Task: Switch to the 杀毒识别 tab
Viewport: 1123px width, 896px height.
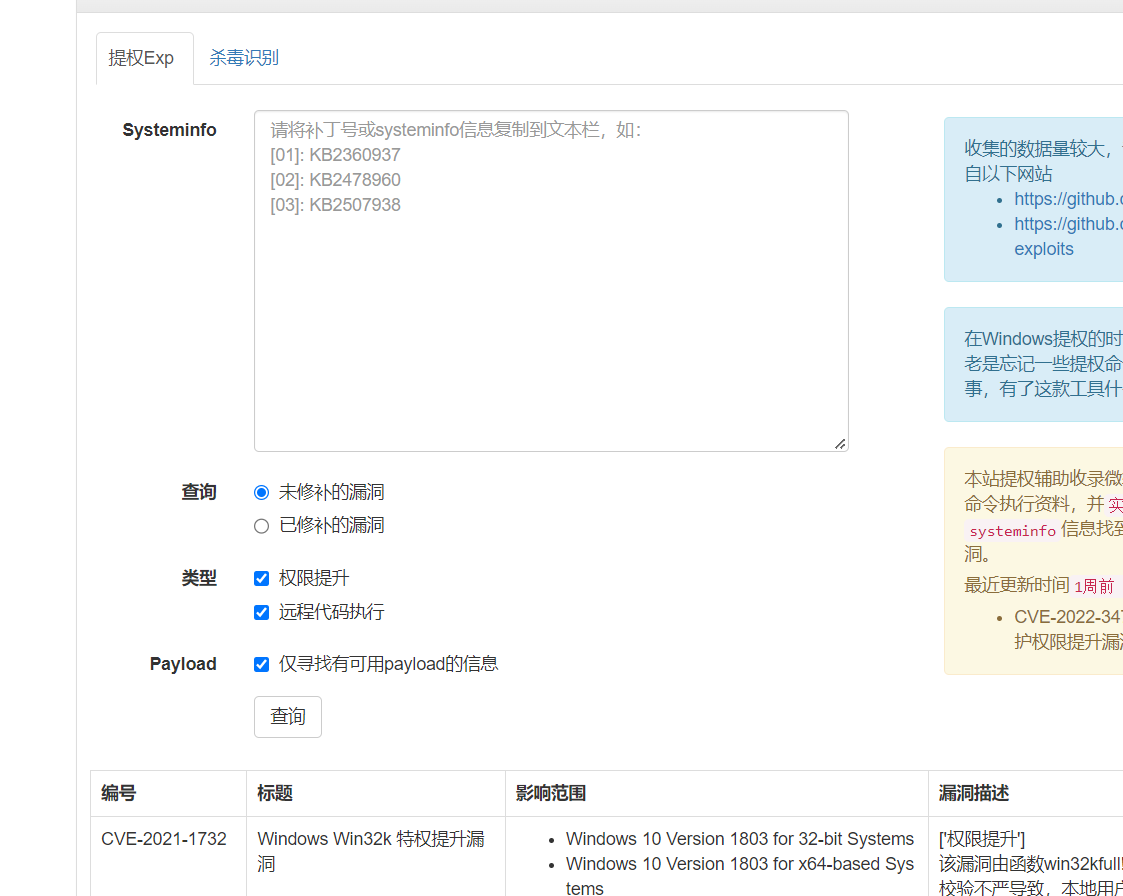Action: (244, 58)
